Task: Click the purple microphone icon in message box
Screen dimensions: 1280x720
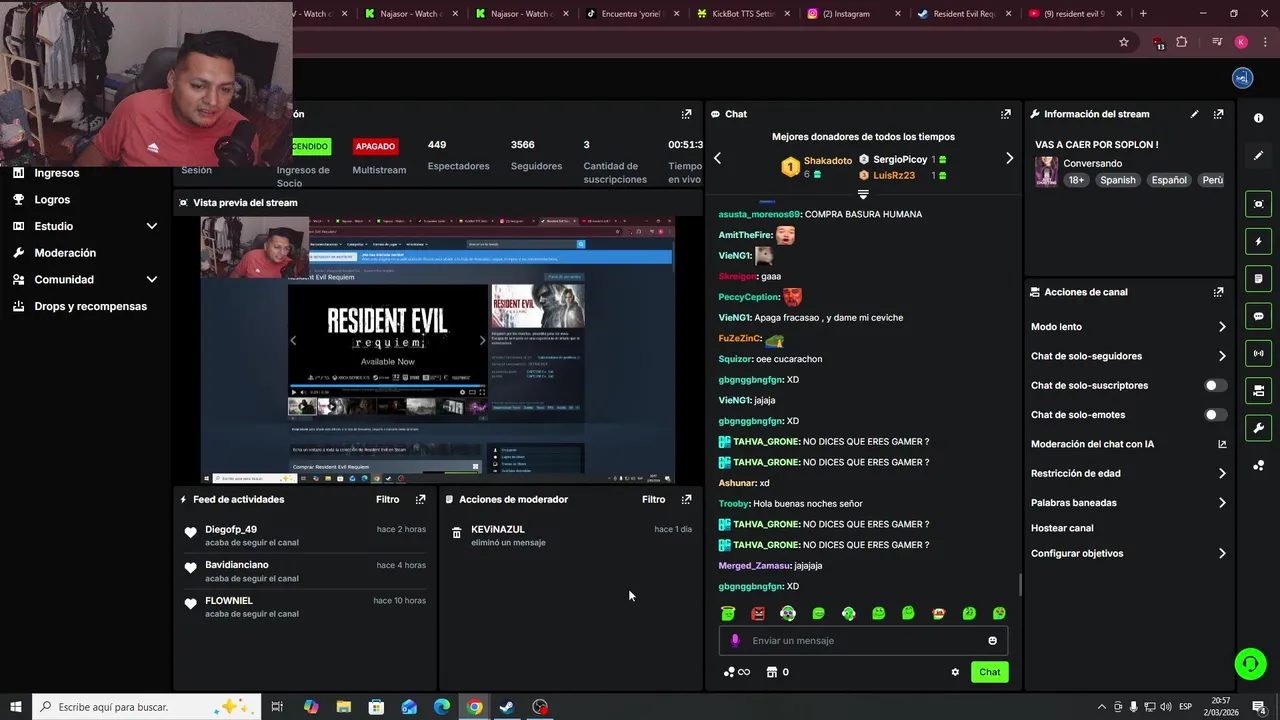Action: 735,641
